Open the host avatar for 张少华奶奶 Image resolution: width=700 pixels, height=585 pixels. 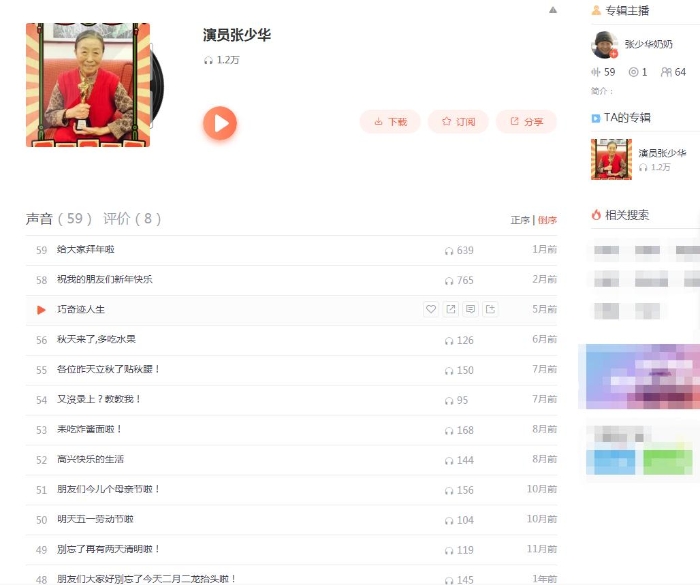pyautogui.click(x=604, y=45)
